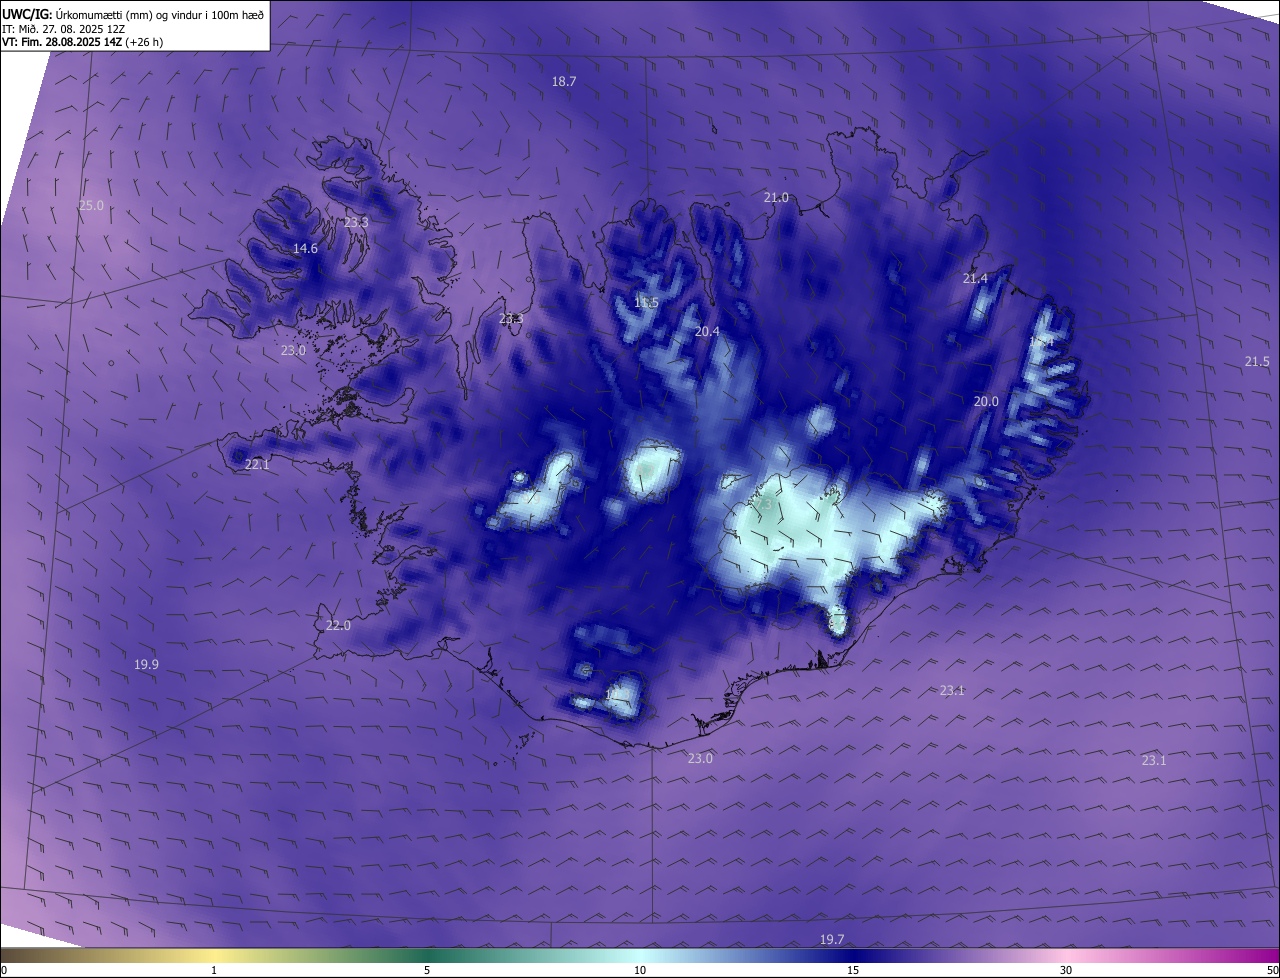Screen dimensions: 1280x978
Task: Click the 14.6 value in the Westfjords
Action: click(305, 248)
